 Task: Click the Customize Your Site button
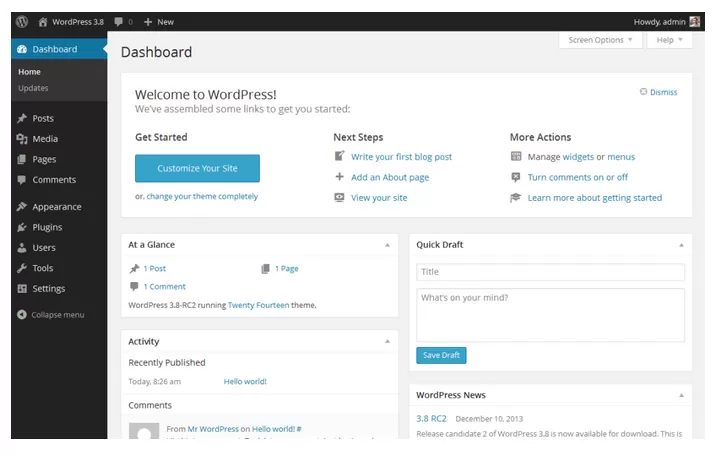coord(197,168)
